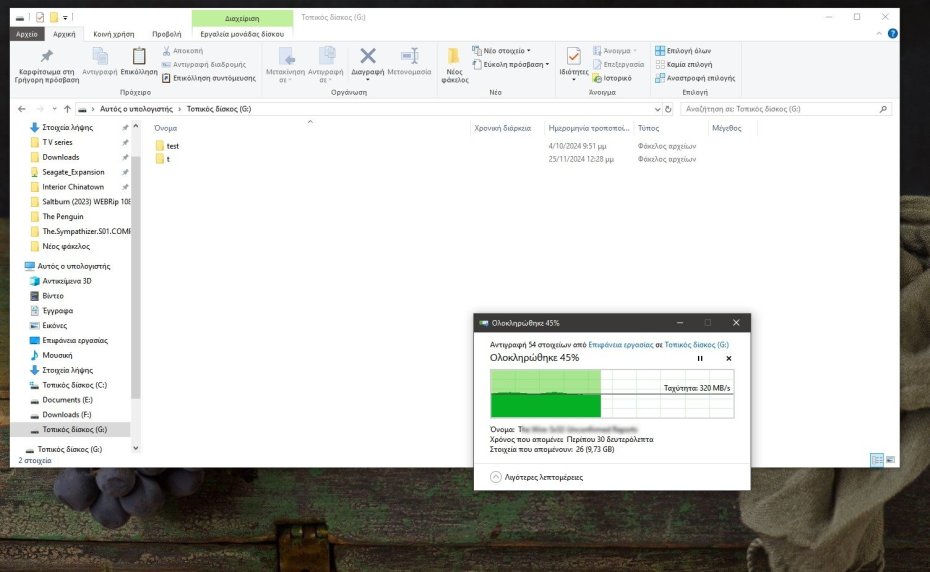The image size is (930, 572).
Task: Click the Διαγραφή delete X icon
Action: 368,56
